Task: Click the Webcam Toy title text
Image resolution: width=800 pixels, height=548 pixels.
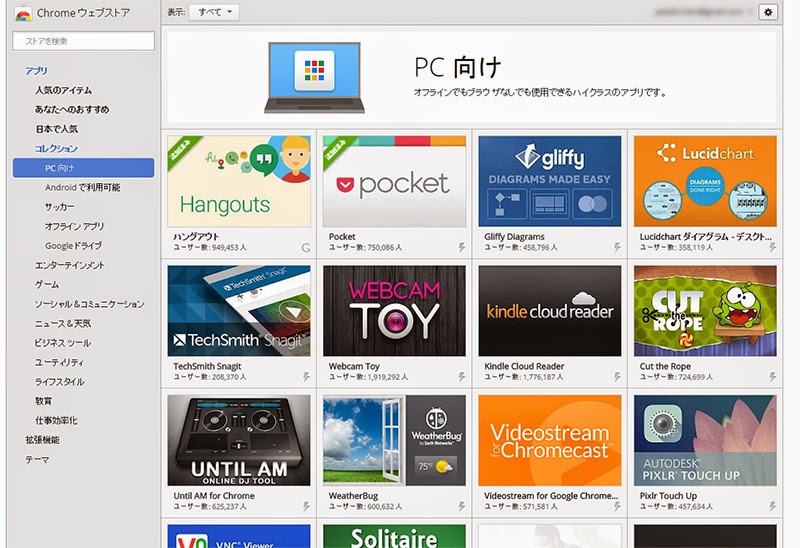Action: tap(354, 366)
